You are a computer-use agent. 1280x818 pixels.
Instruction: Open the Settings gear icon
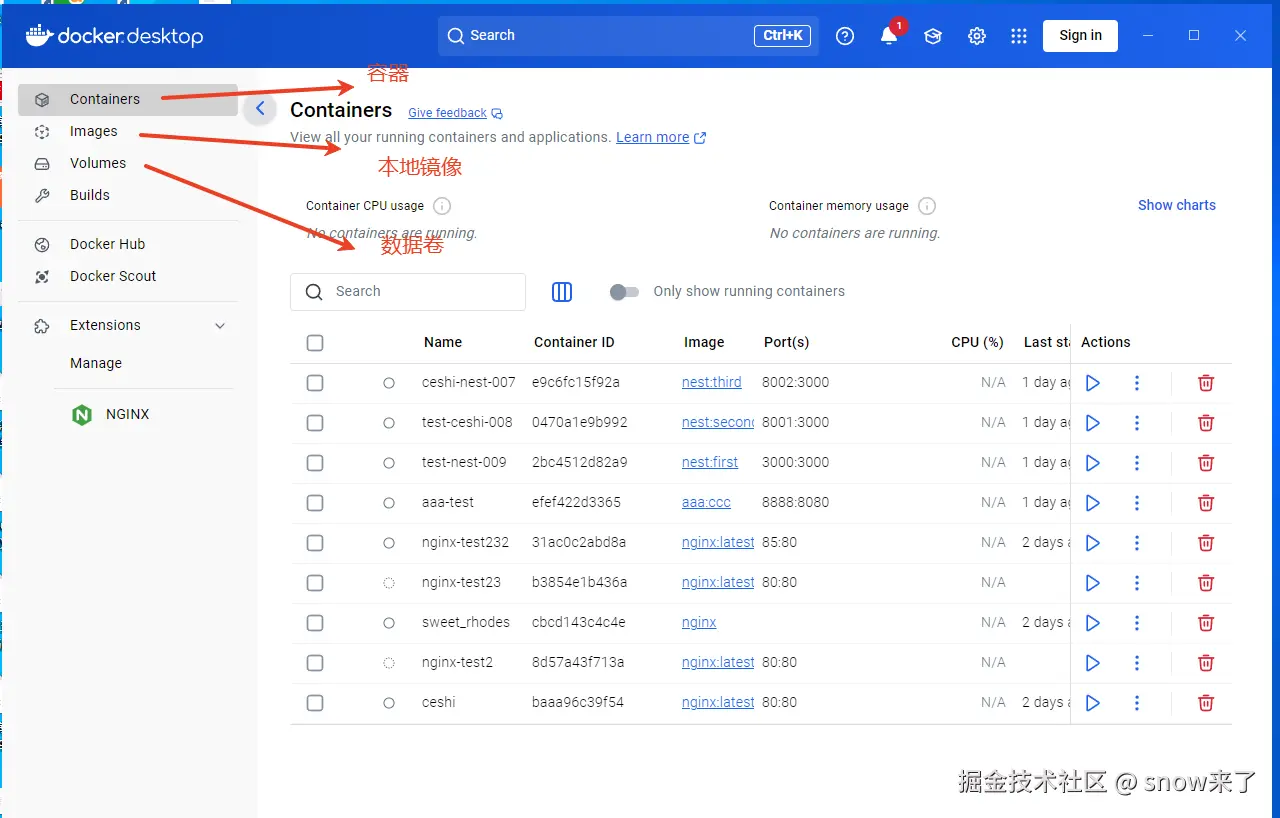point(977,36)
